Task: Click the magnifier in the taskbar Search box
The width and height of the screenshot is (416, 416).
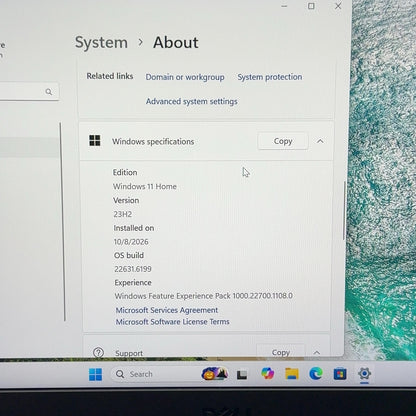Action: point(120,374)
